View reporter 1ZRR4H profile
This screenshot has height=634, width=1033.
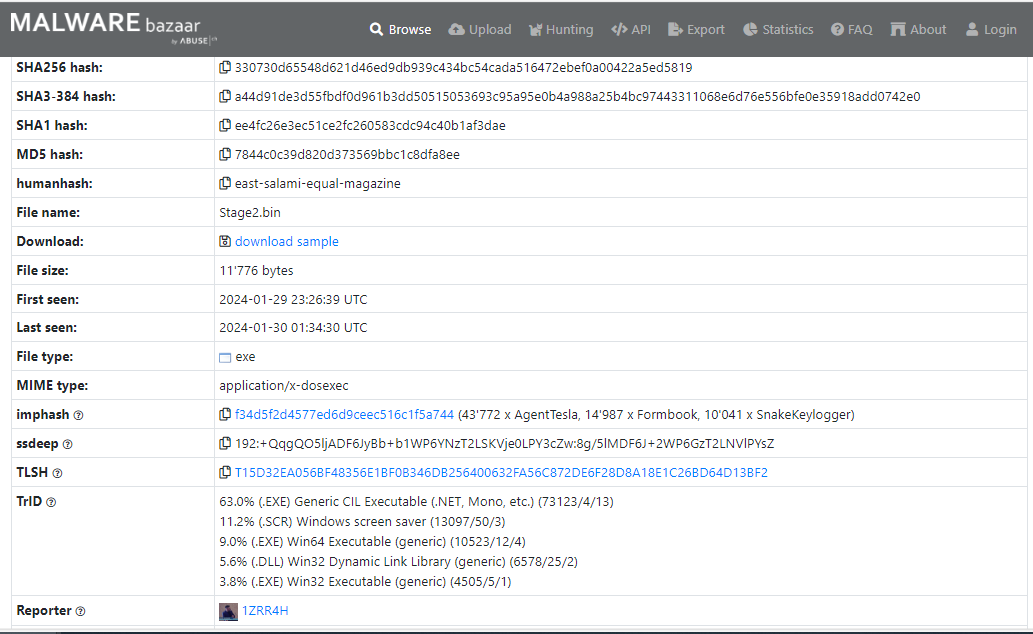tap(265, 611)
